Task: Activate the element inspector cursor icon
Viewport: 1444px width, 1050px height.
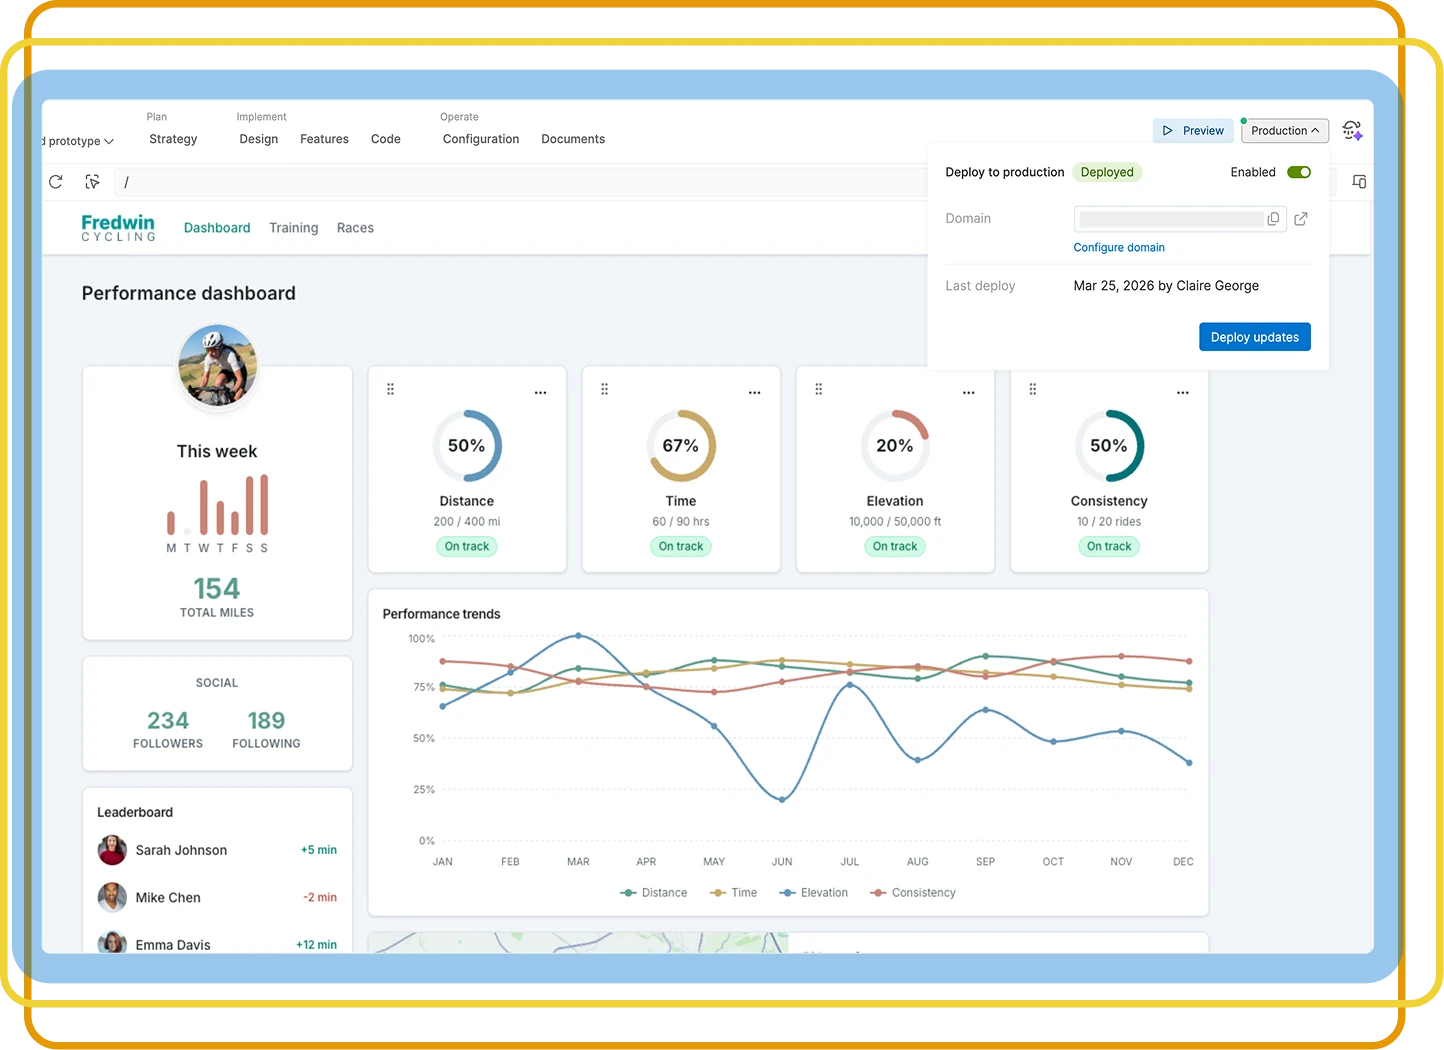Action: [x=93, y=182]
